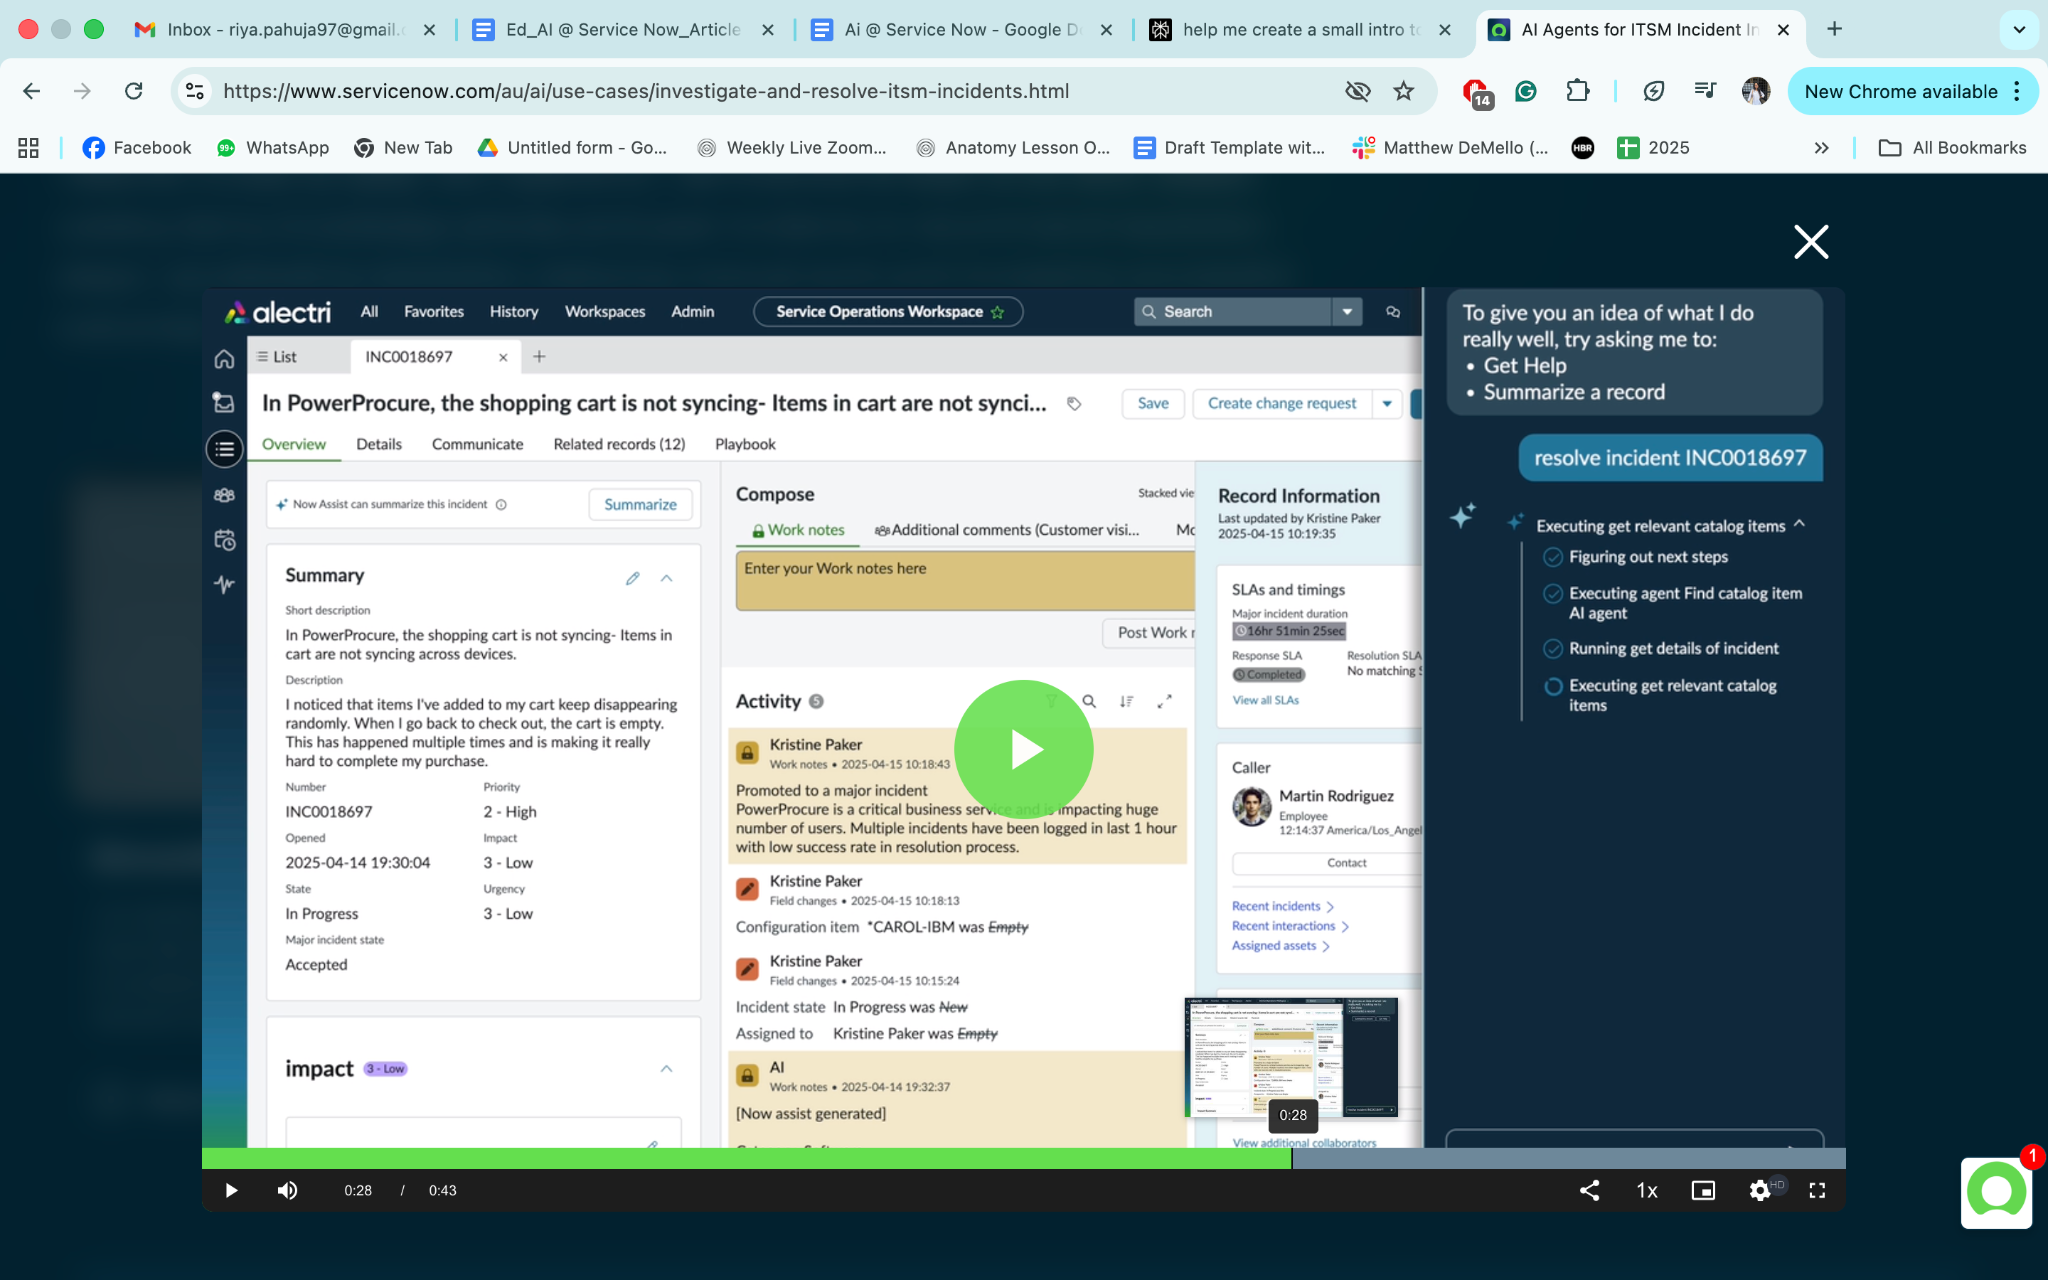Favorite the Service Operations Workspace star

point(997,312)
